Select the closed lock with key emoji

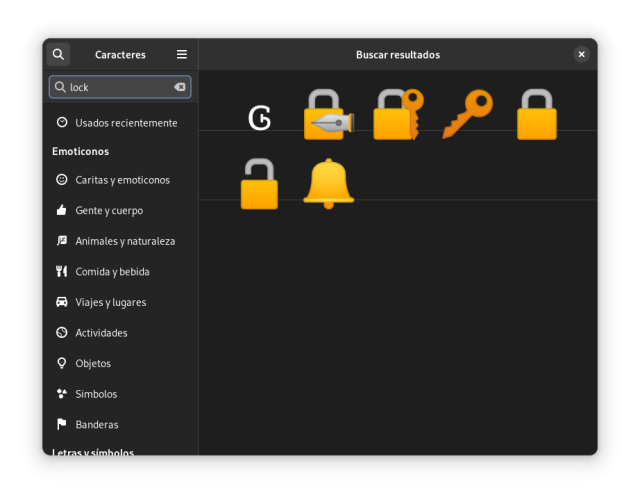397,115
